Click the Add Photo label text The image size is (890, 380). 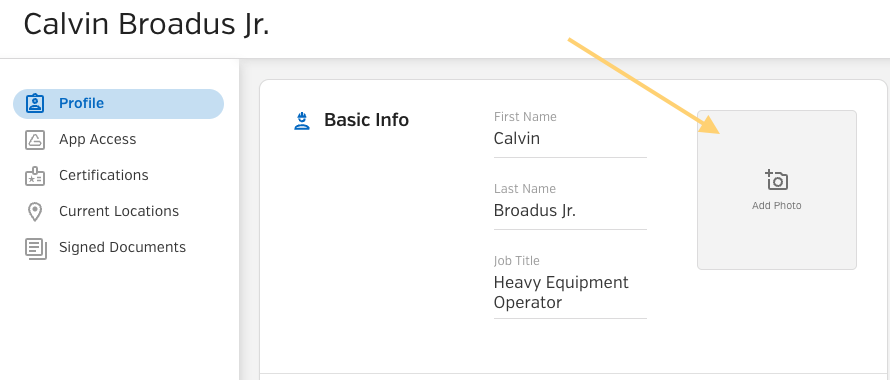(776, 206)
